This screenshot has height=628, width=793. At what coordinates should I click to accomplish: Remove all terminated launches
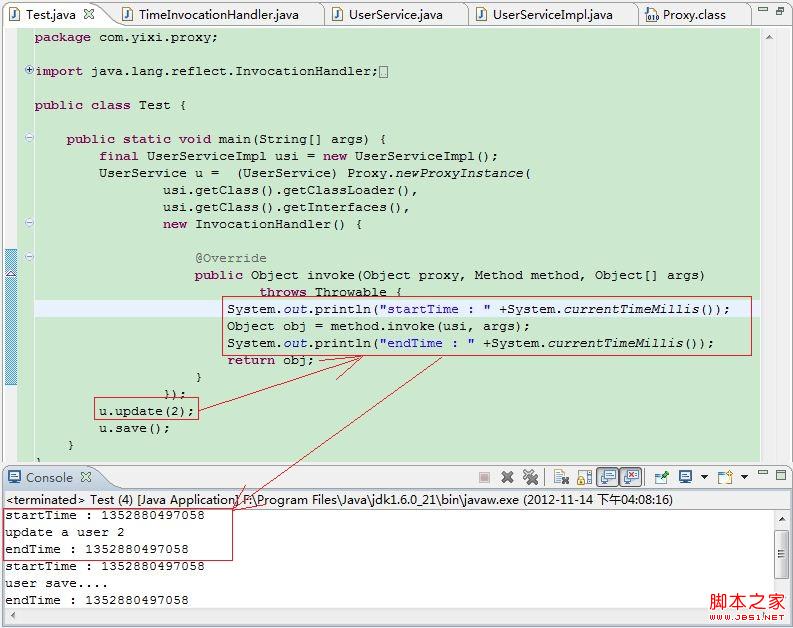coord(530,477)
